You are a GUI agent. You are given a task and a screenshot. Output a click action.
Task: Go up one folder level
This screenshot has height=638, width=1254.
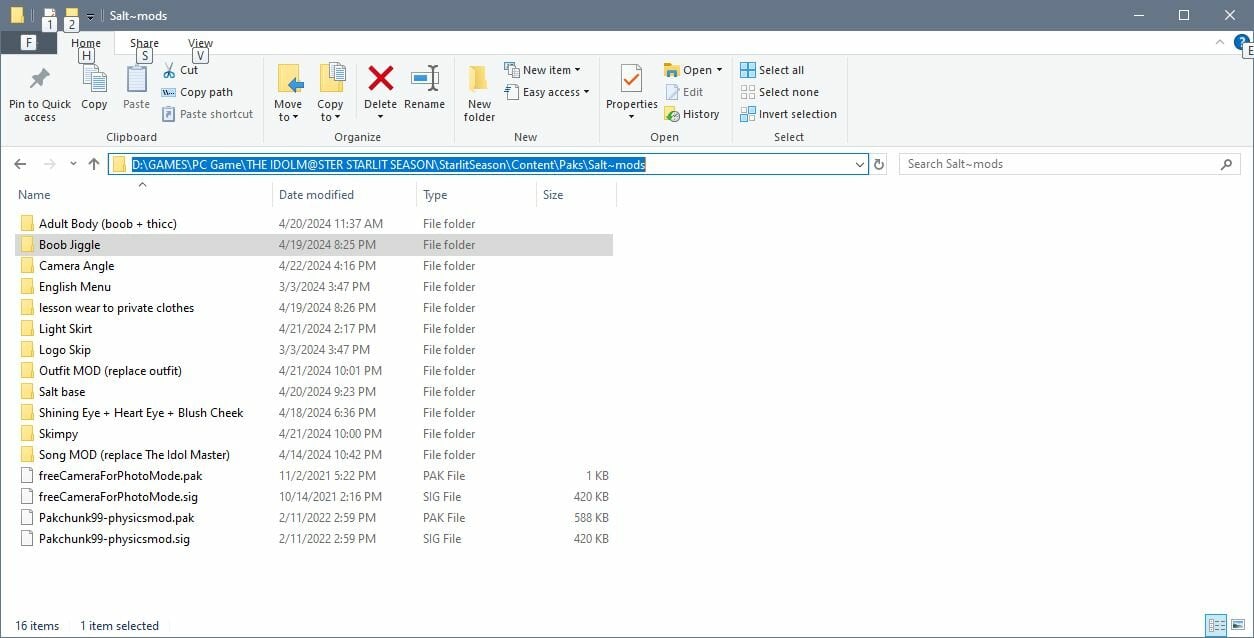point(94,164)
